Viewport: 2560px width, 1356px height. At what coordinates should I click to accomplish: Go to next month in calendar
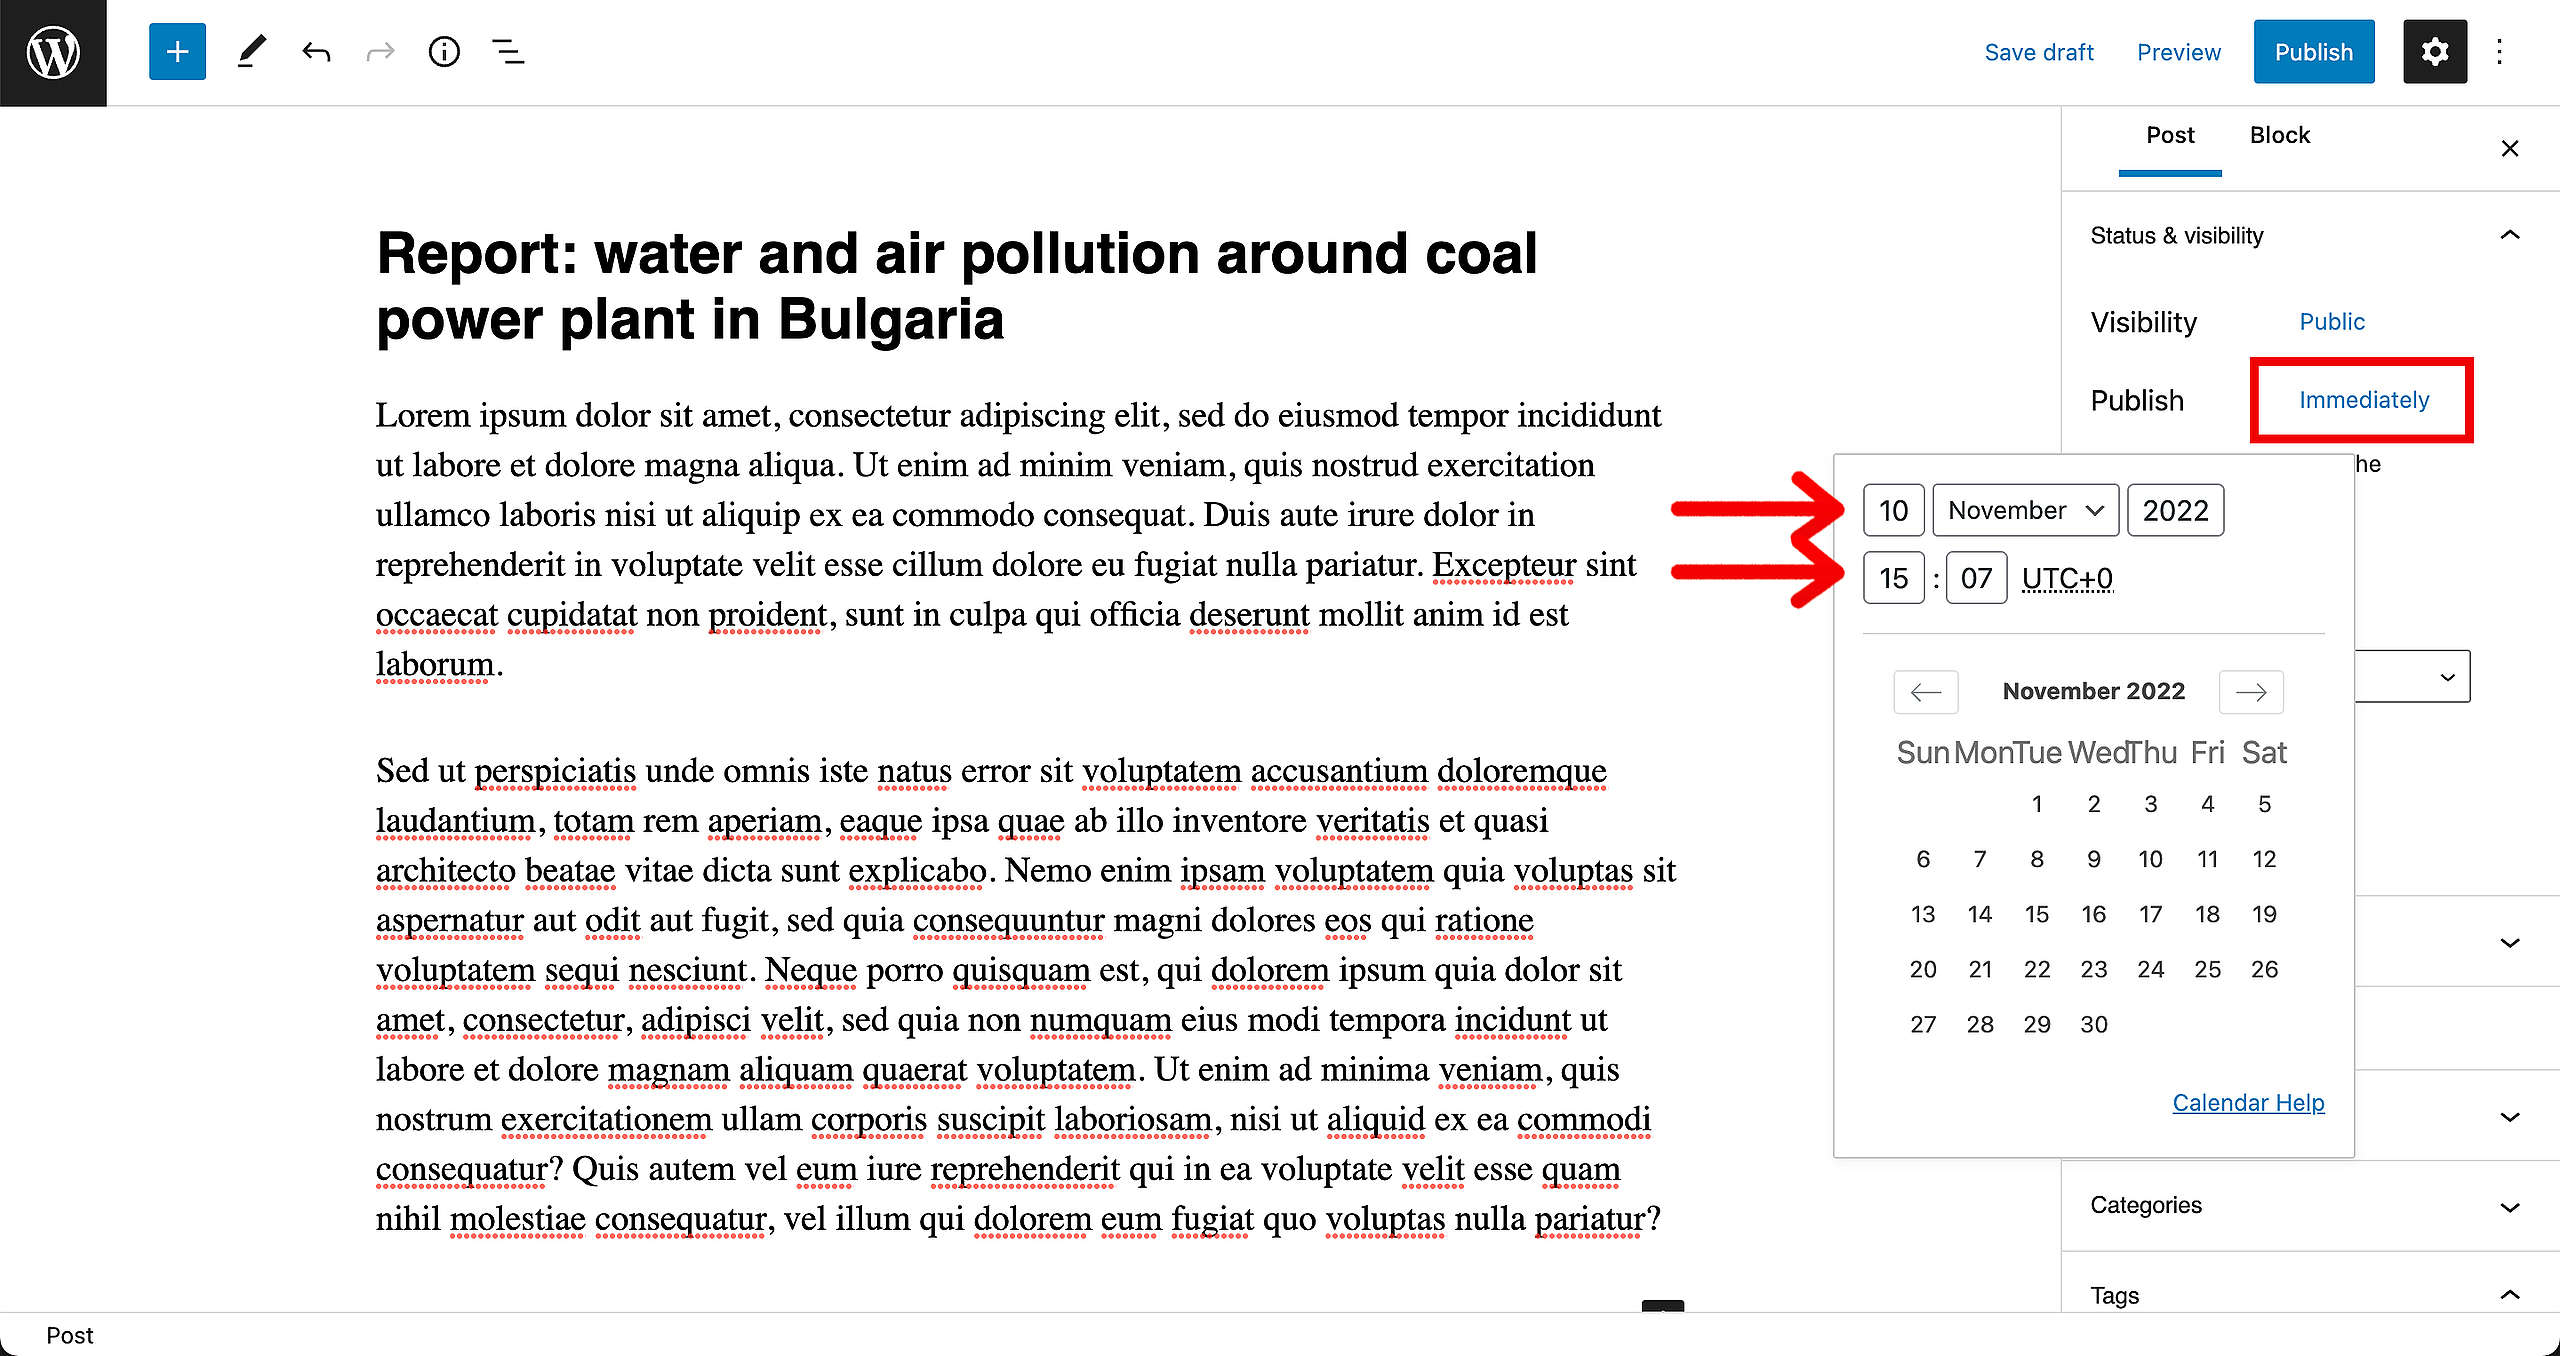(2251, 692)
